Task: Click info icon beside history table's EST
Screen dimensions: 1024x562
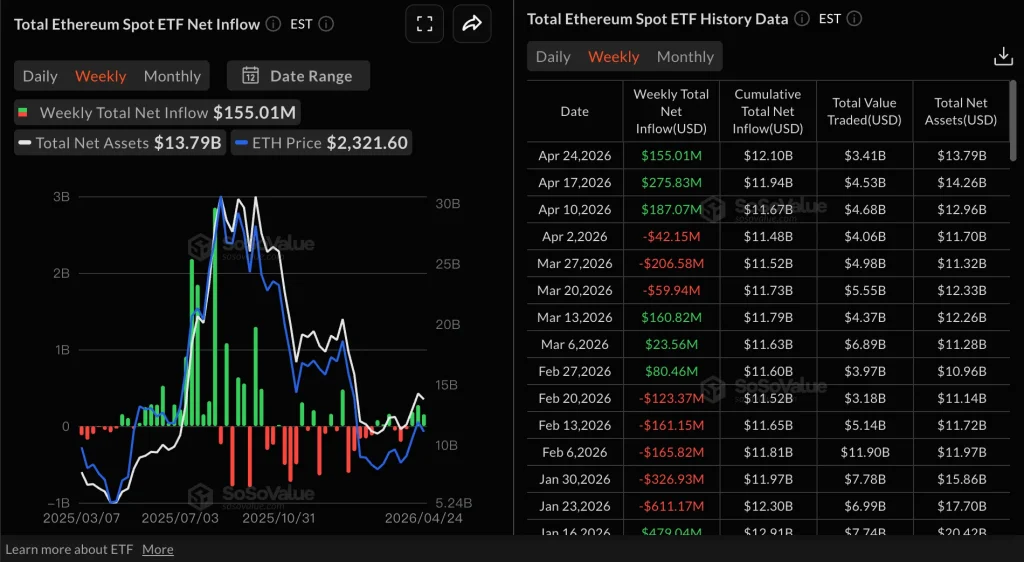Action: click(854, 19)
